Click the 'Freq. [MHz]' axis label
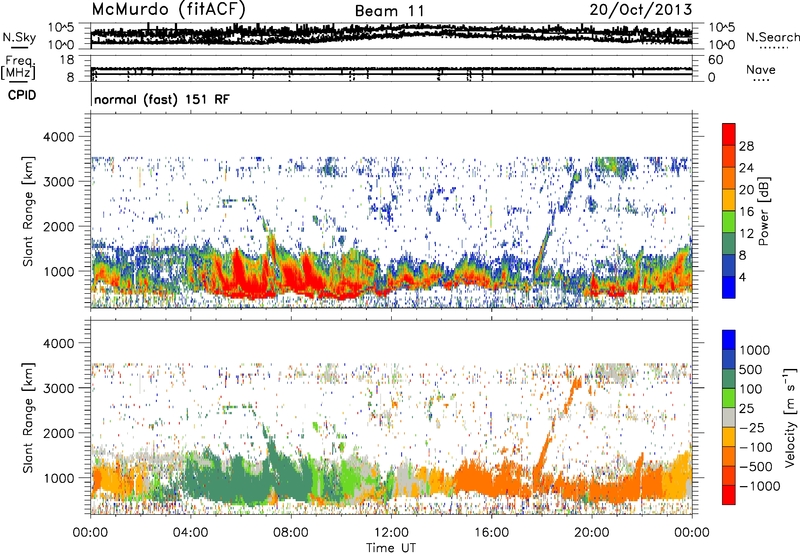800x554 pixels. [18, 67]
